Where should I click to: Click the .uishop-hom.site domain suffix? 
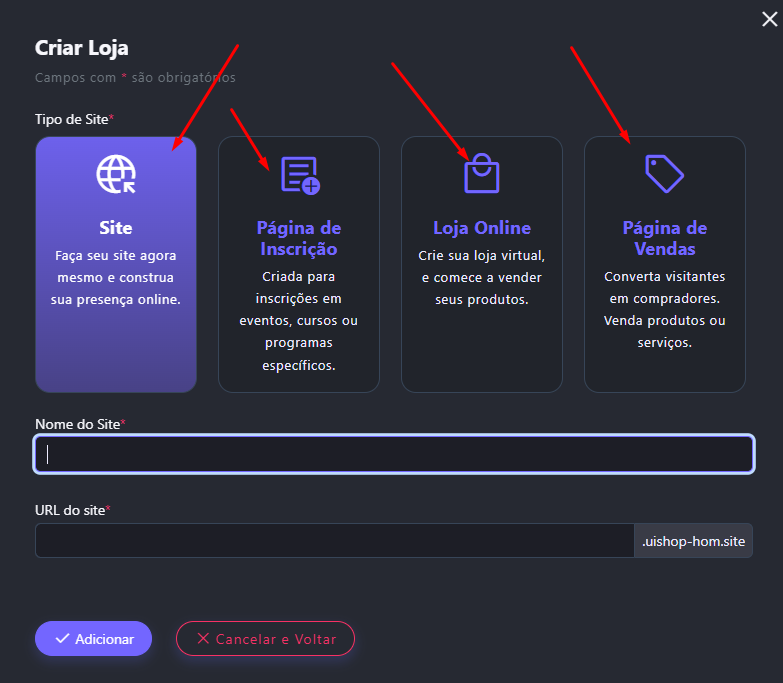point(693,541)
